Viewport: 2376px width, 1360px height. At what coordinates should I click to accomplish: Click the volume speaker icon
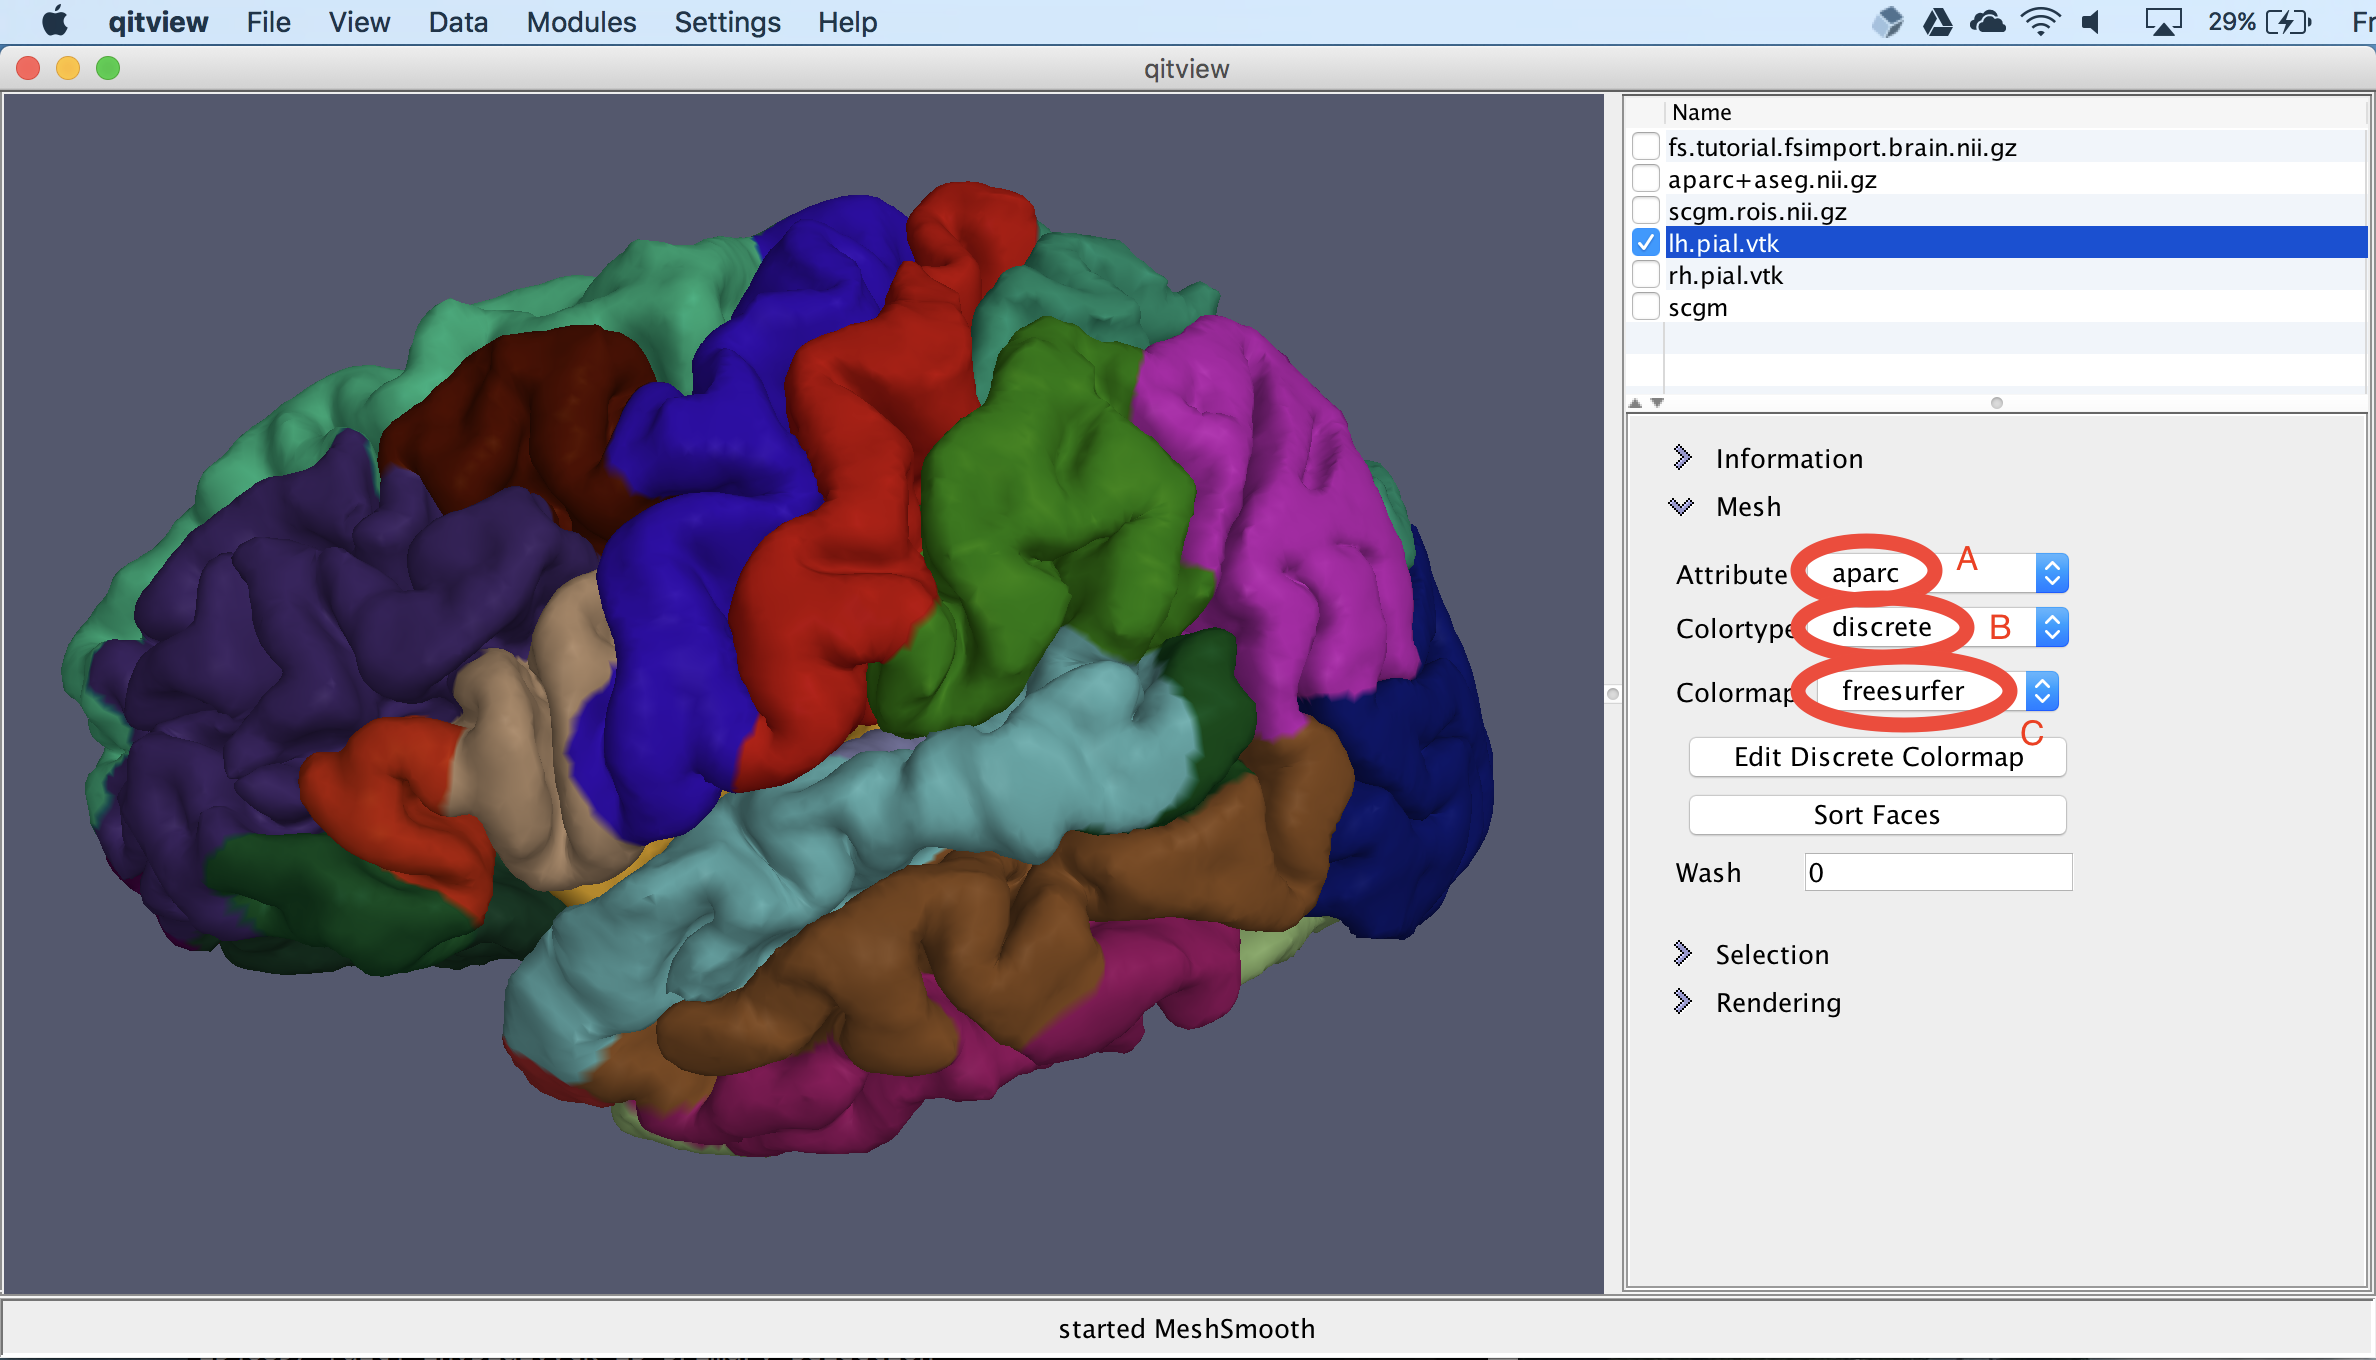[x=2091, y=22]
